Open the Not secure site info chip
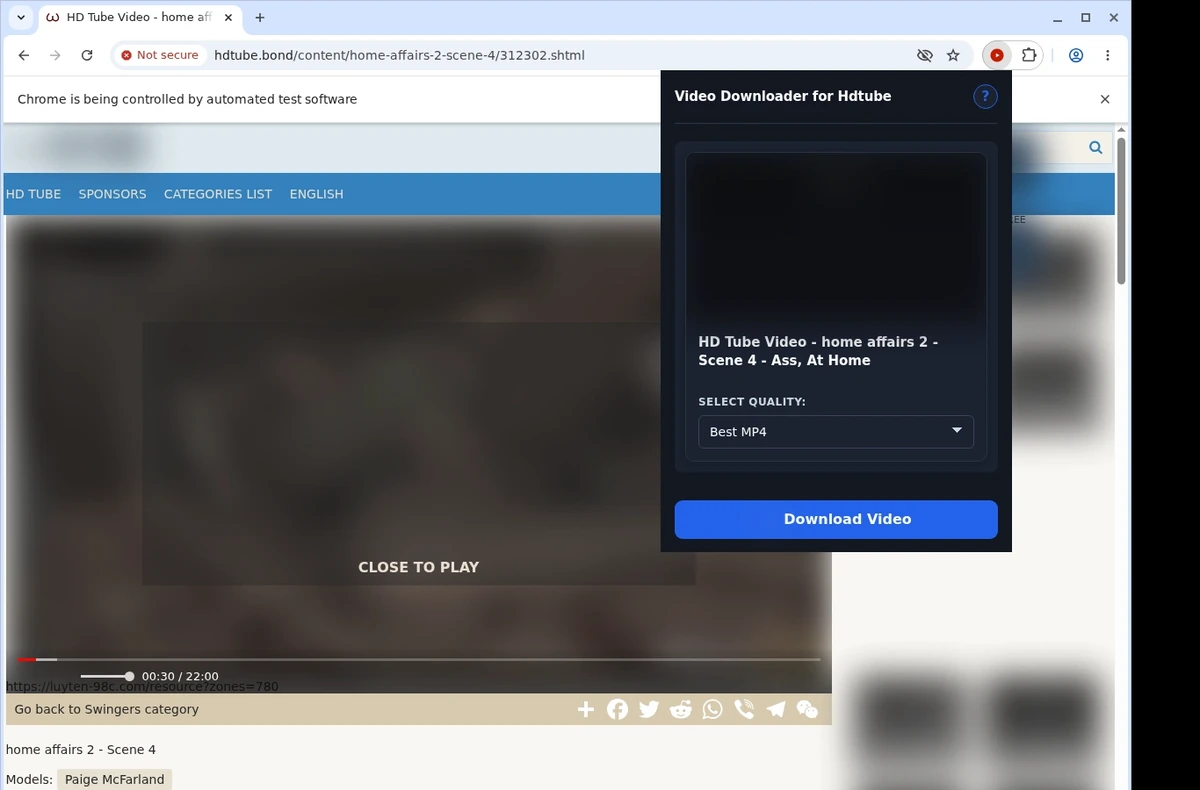The image size is (1200, 790). [x=160, y=55]
